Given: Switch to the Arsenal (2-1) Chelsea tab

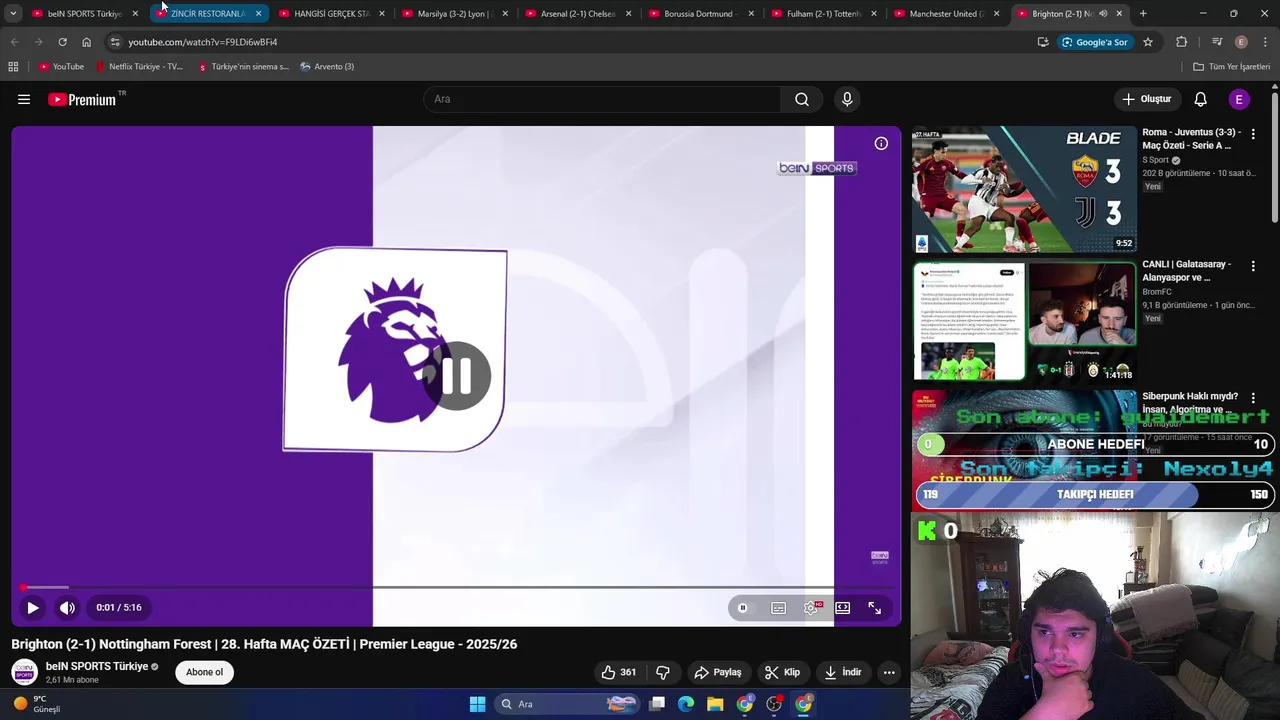Looking at the screenshot, I should pyautogui.click(x=577, y=13).
